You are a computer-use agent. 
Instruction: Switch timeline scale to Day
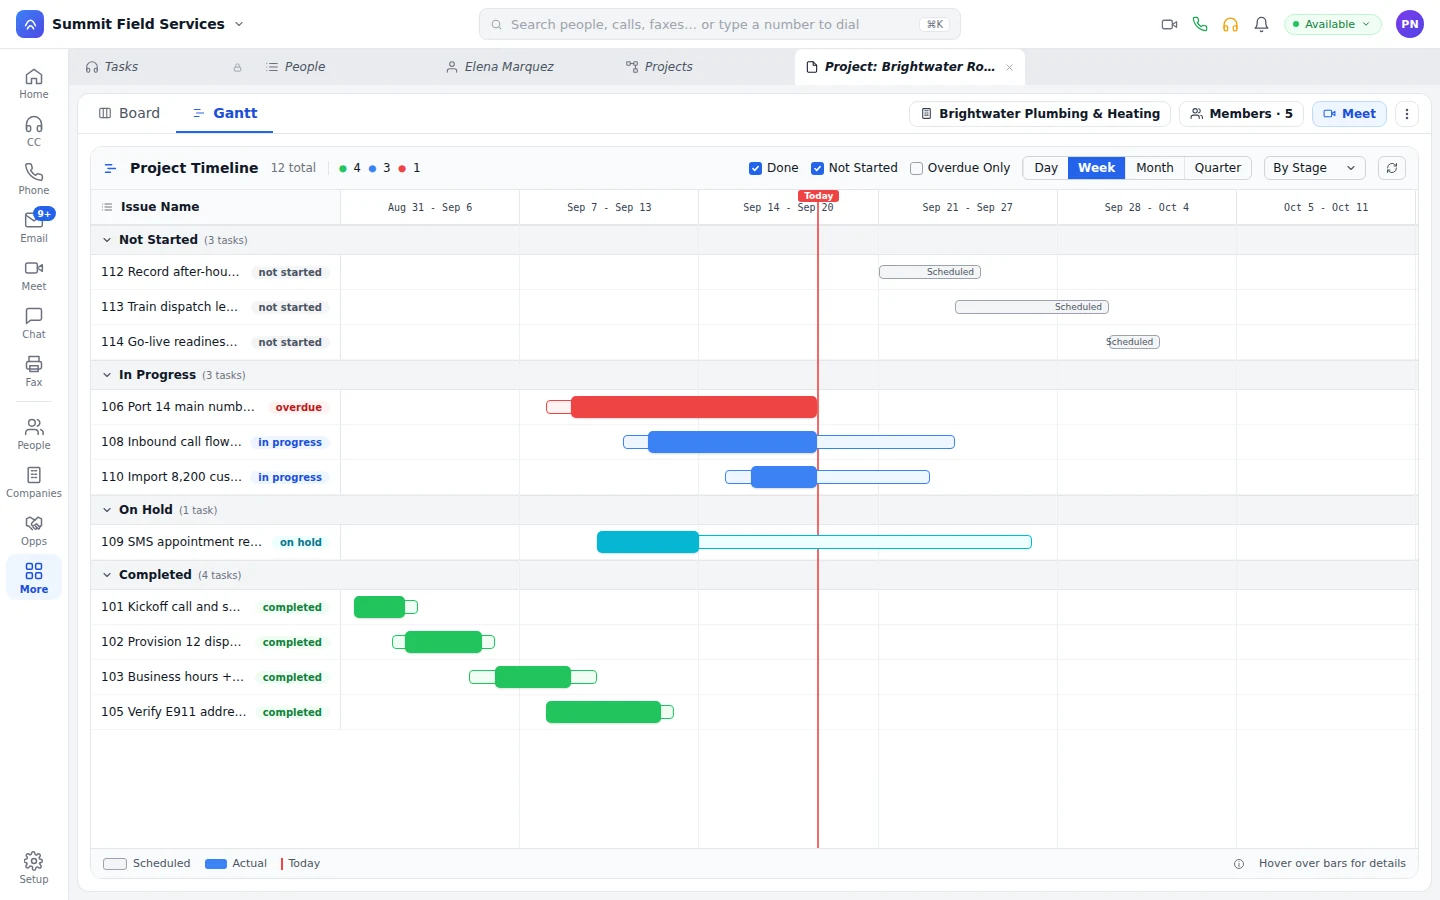click(x=1046, y=168)
